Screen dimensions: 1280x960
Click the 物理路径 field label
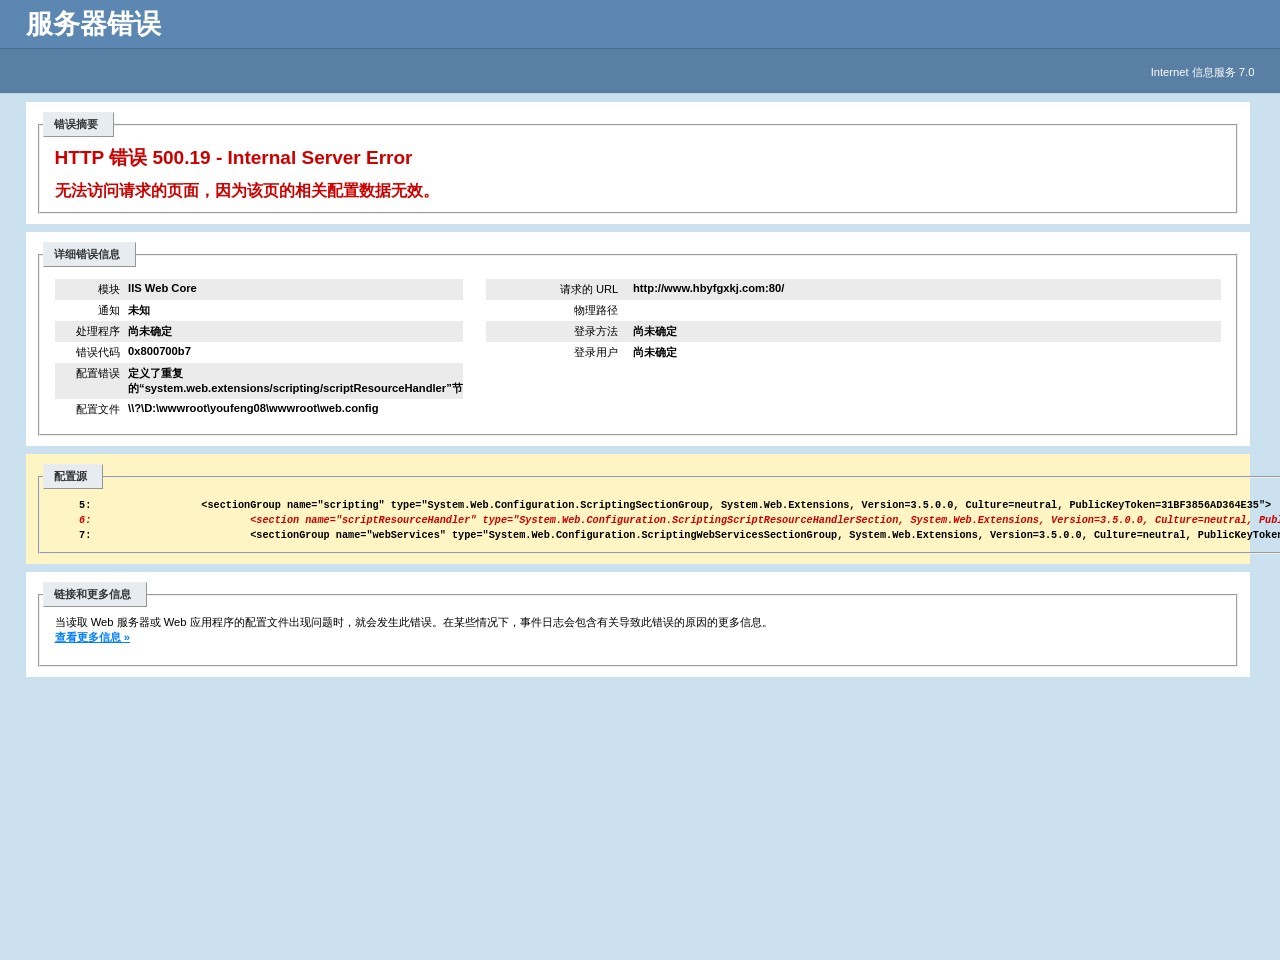pyautogui.click(x=595, y=311)
